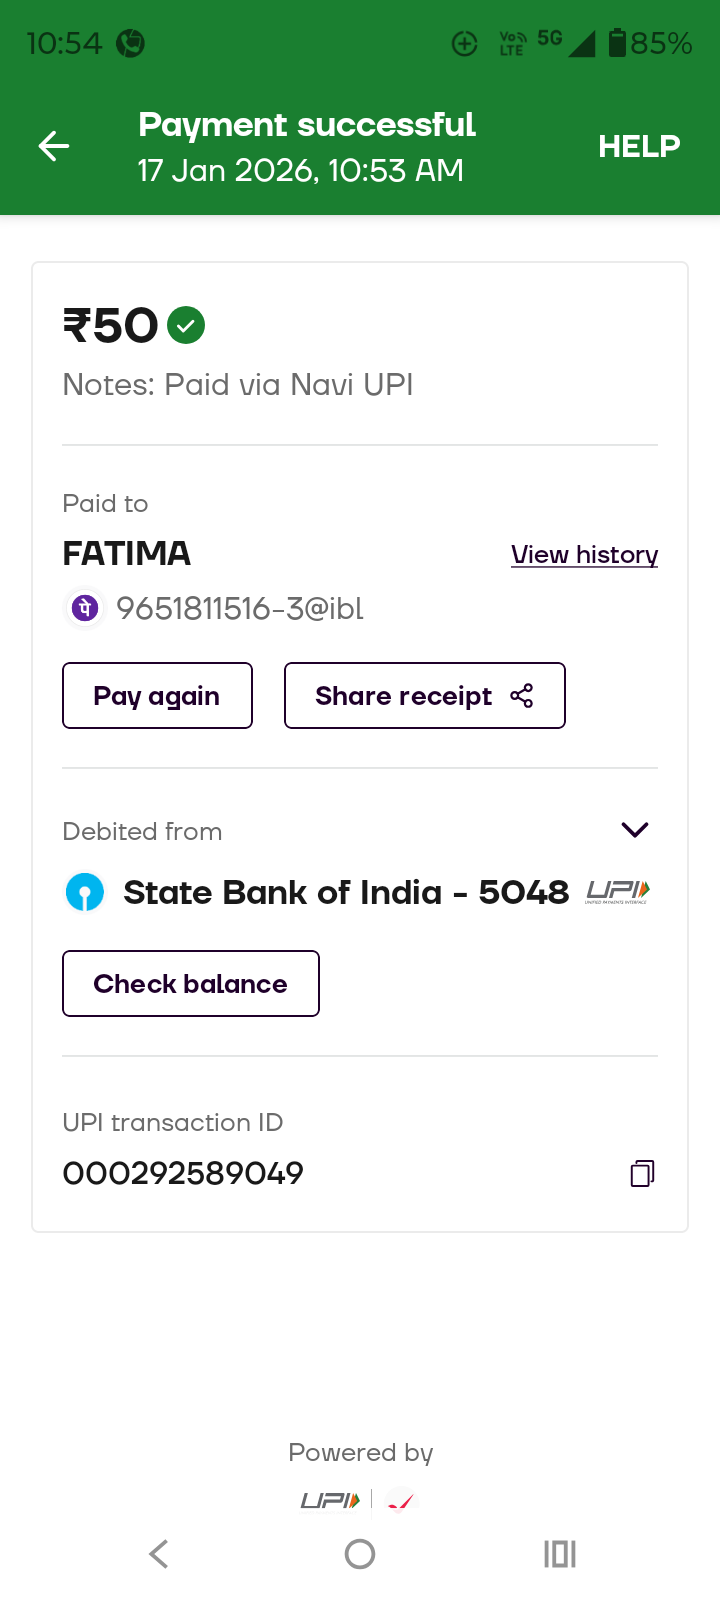Tap the green payment success checkmark
The image size is (720, 1600).
click(186, 325)
